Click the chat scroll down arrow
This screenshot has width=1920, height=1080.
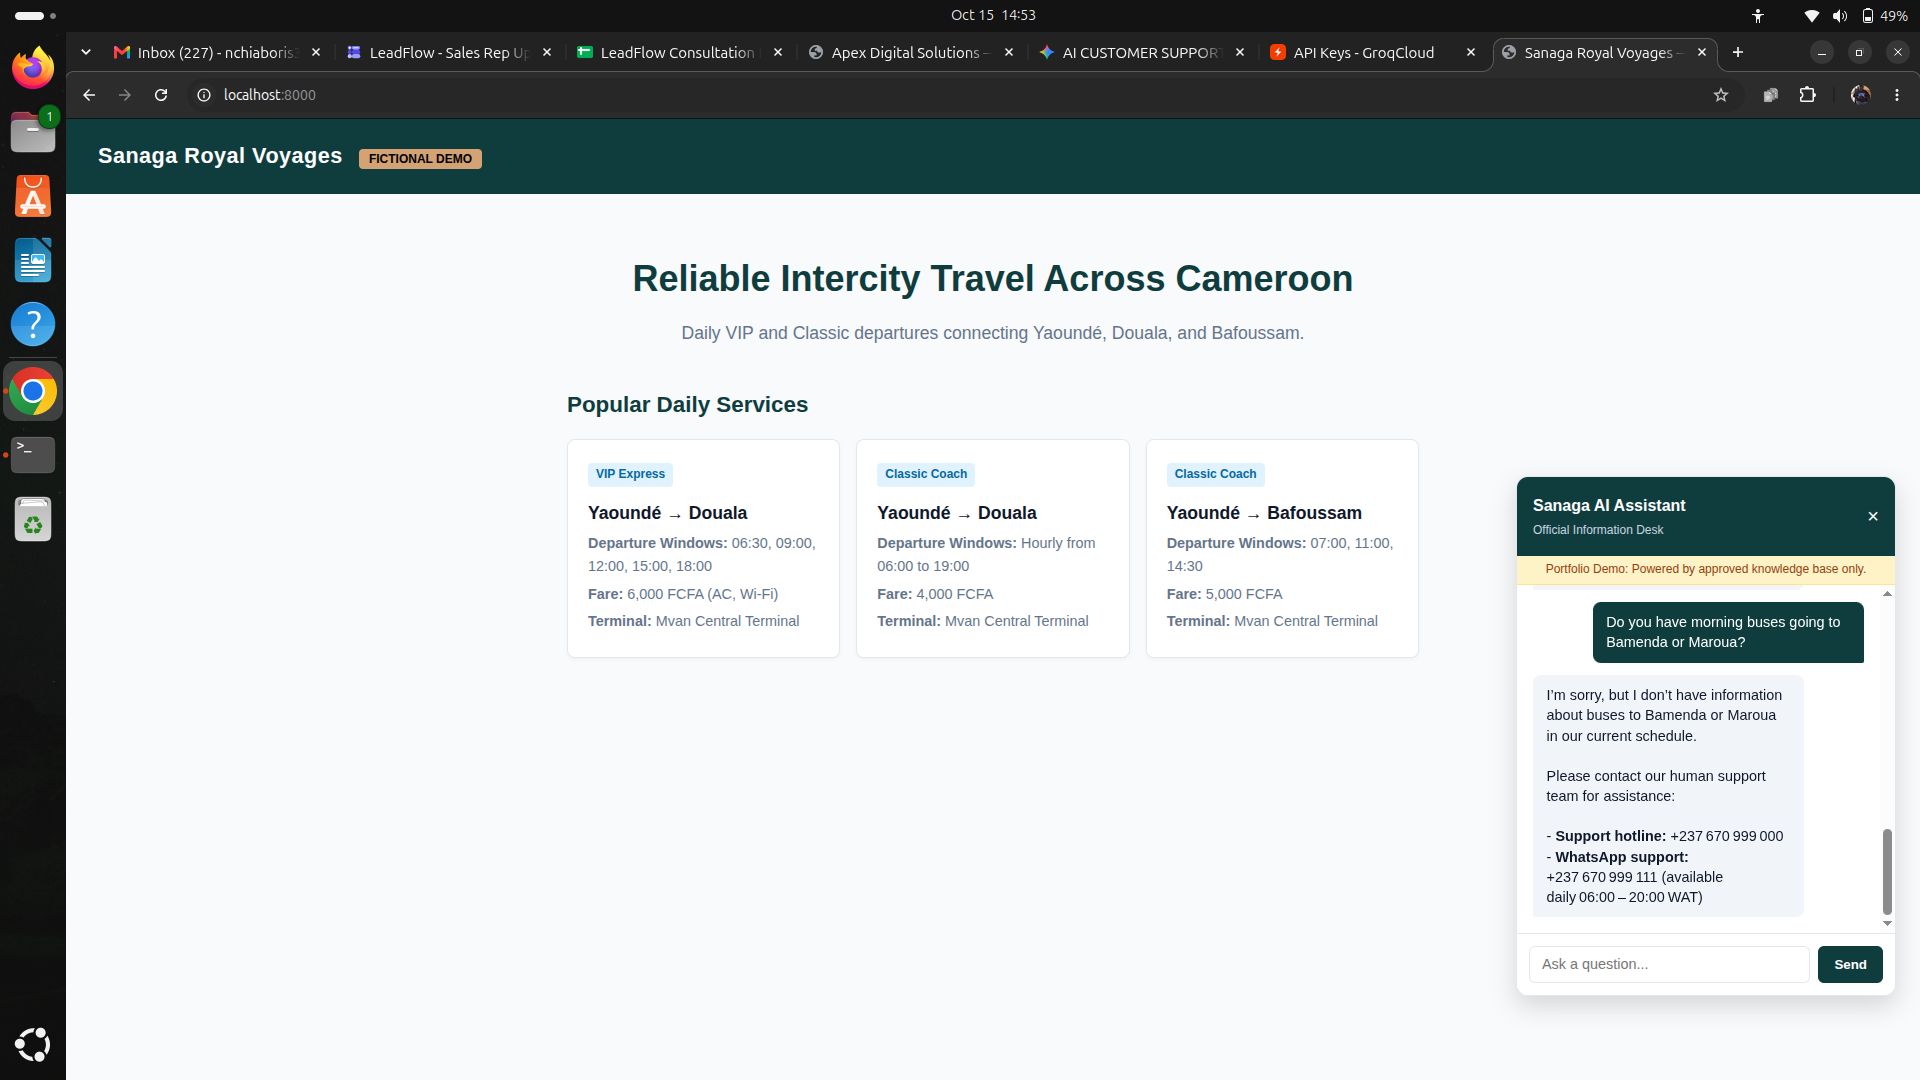(x=1887, y=923)
